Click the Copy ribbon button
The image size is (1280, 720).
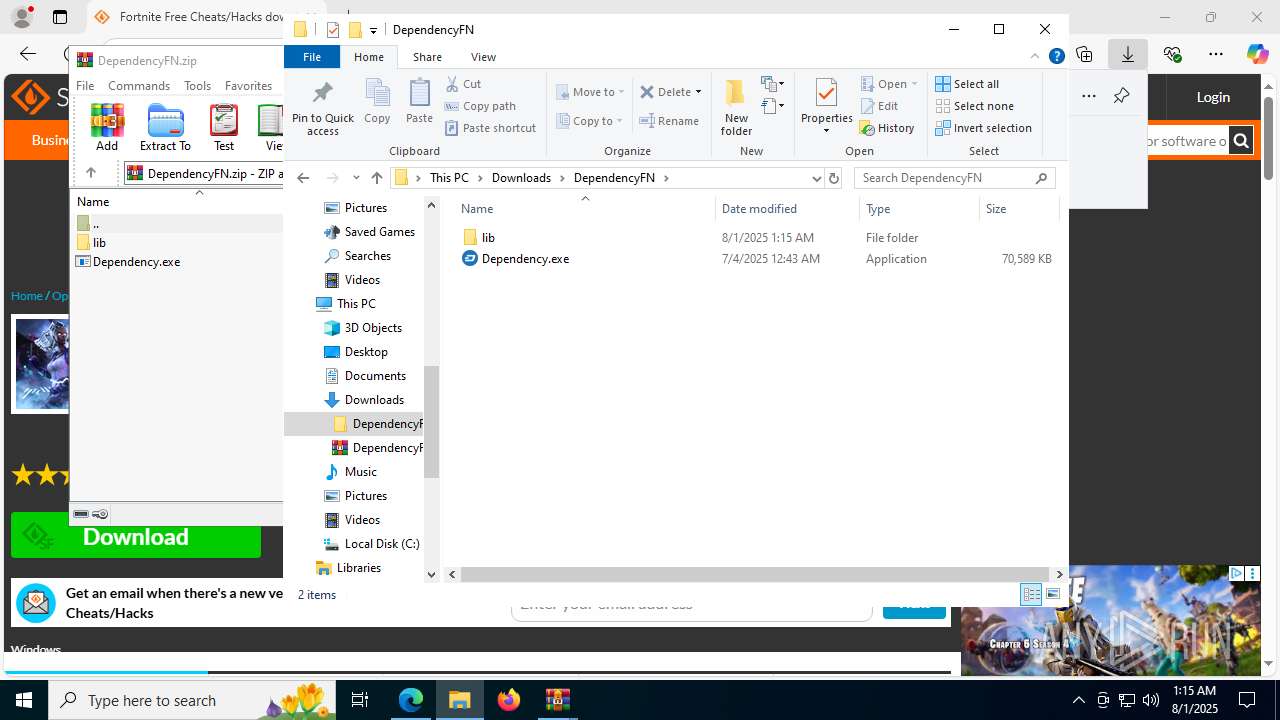tap(377, 102)
